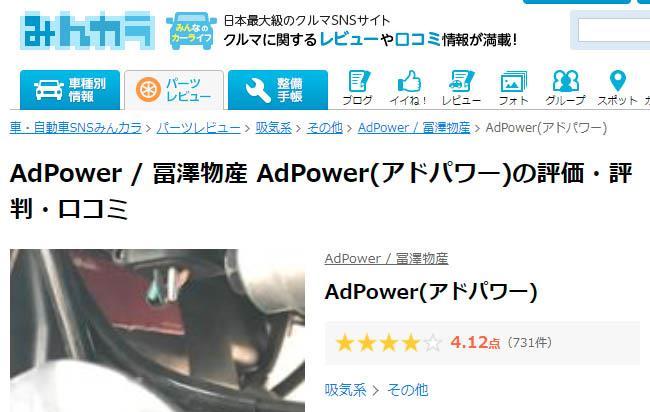Switch to the 整備手帳 tab

[278, 90]
